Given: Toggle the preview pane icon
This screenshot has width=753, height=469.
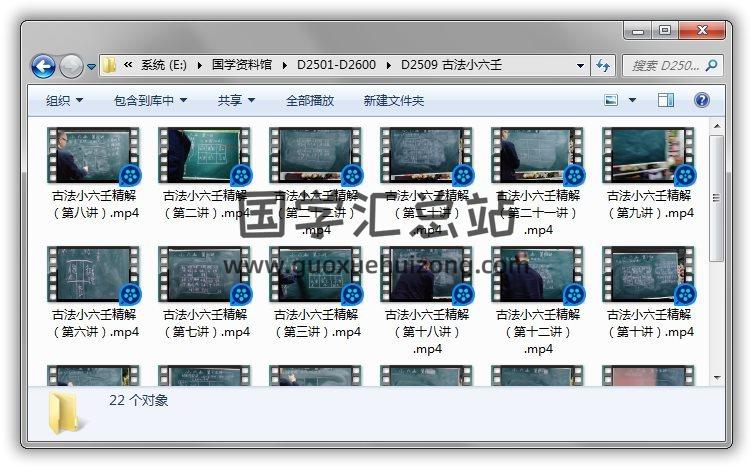Looking at the screenshot, I should (x=666, y=100).
